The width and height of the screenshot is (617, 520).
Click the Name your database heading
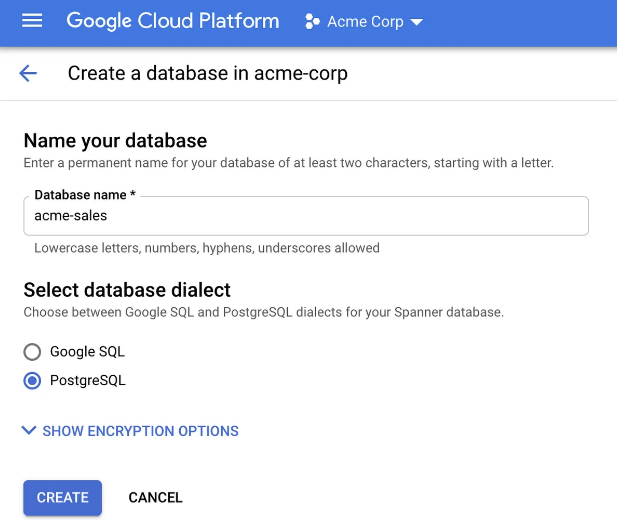tap(115, 141)
